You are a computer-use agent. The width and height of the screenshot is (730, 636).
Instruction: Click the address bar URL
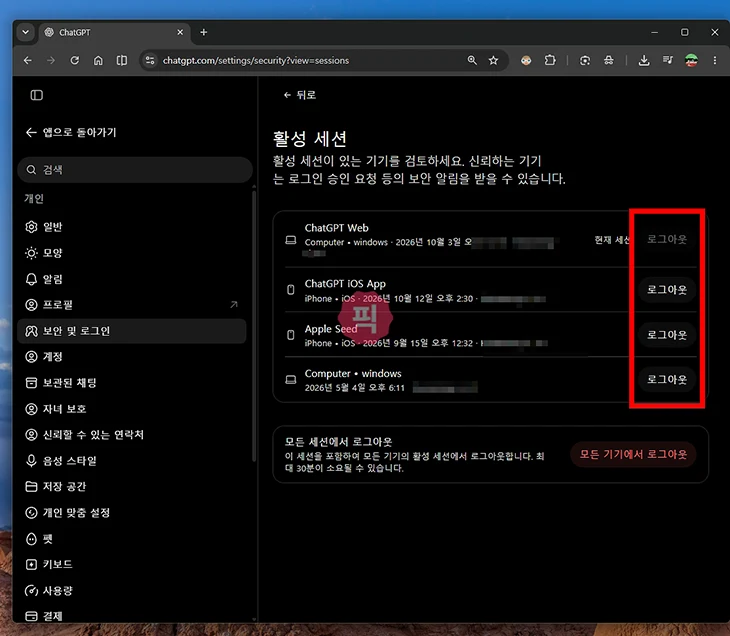pyautogui.click(x=256, y=61)
